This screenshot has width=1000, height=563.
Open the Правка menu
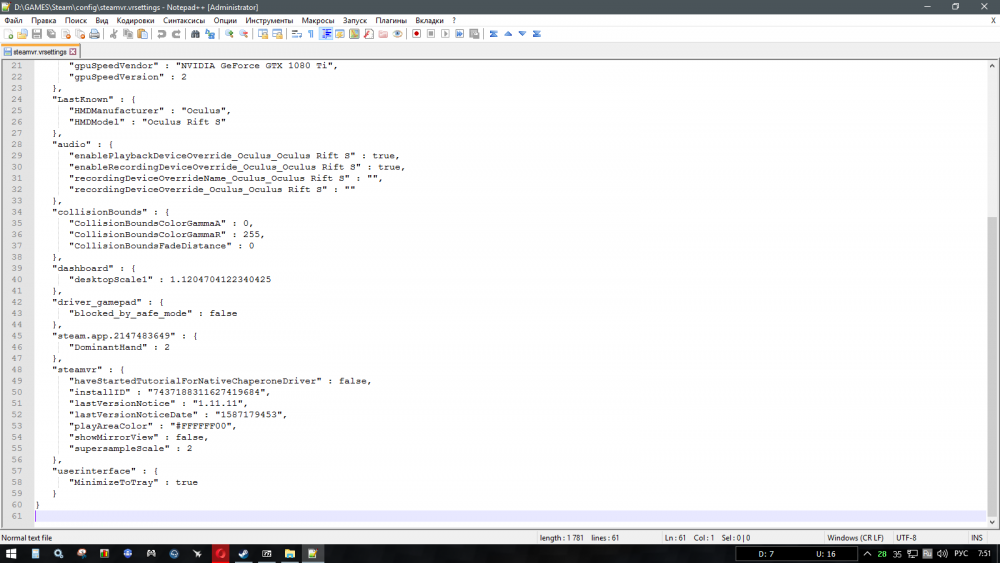coord(43,20)
